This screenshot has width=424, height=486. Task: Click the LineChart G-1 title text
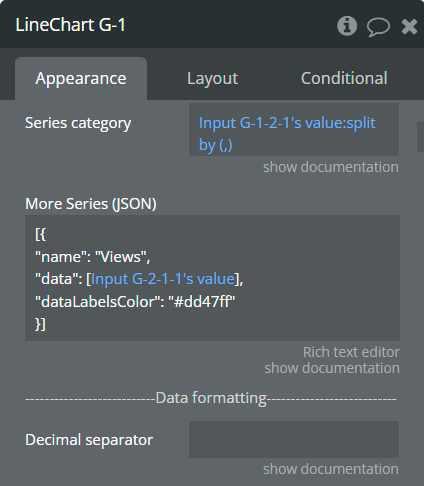tap(70, 25)
